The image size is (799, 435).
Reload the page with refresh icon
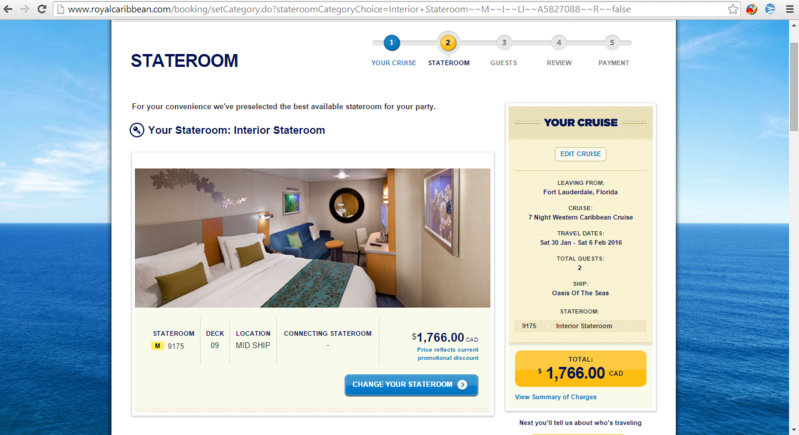(42, 9)
